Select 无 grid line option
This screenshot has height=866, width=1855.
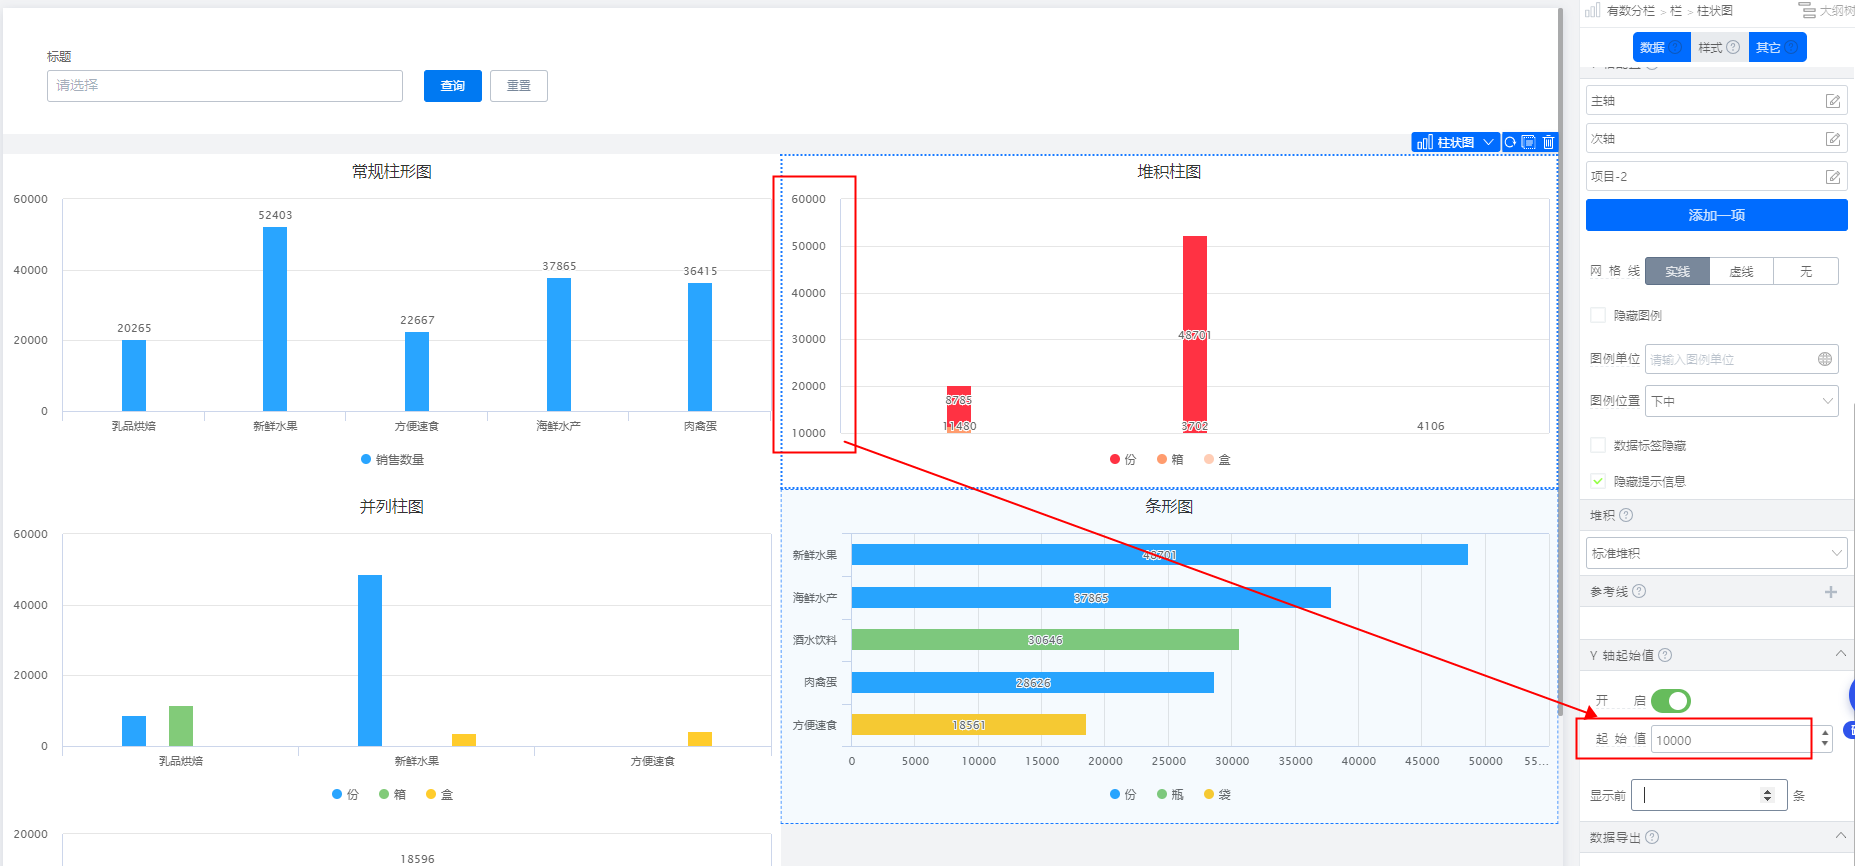(x=1806, y=271)
